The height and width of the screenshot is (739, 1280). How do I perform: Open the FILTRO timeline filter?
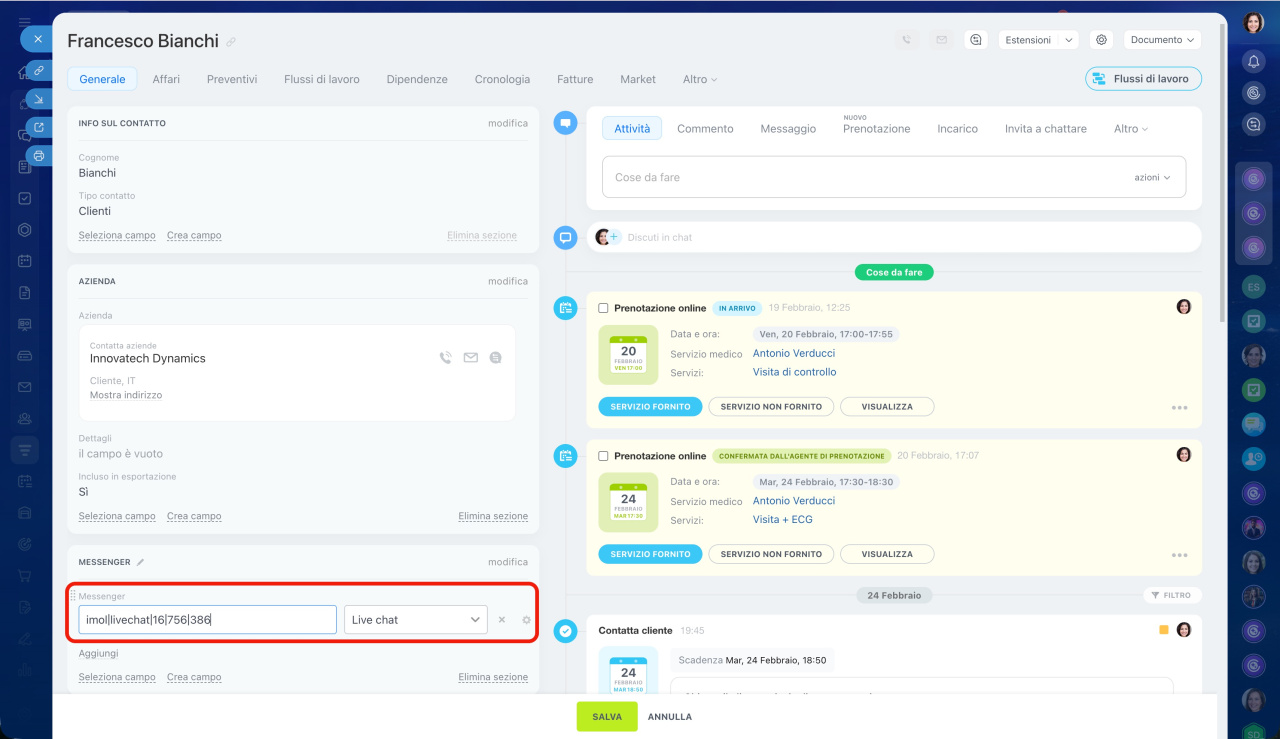(x=1171, y=595)
